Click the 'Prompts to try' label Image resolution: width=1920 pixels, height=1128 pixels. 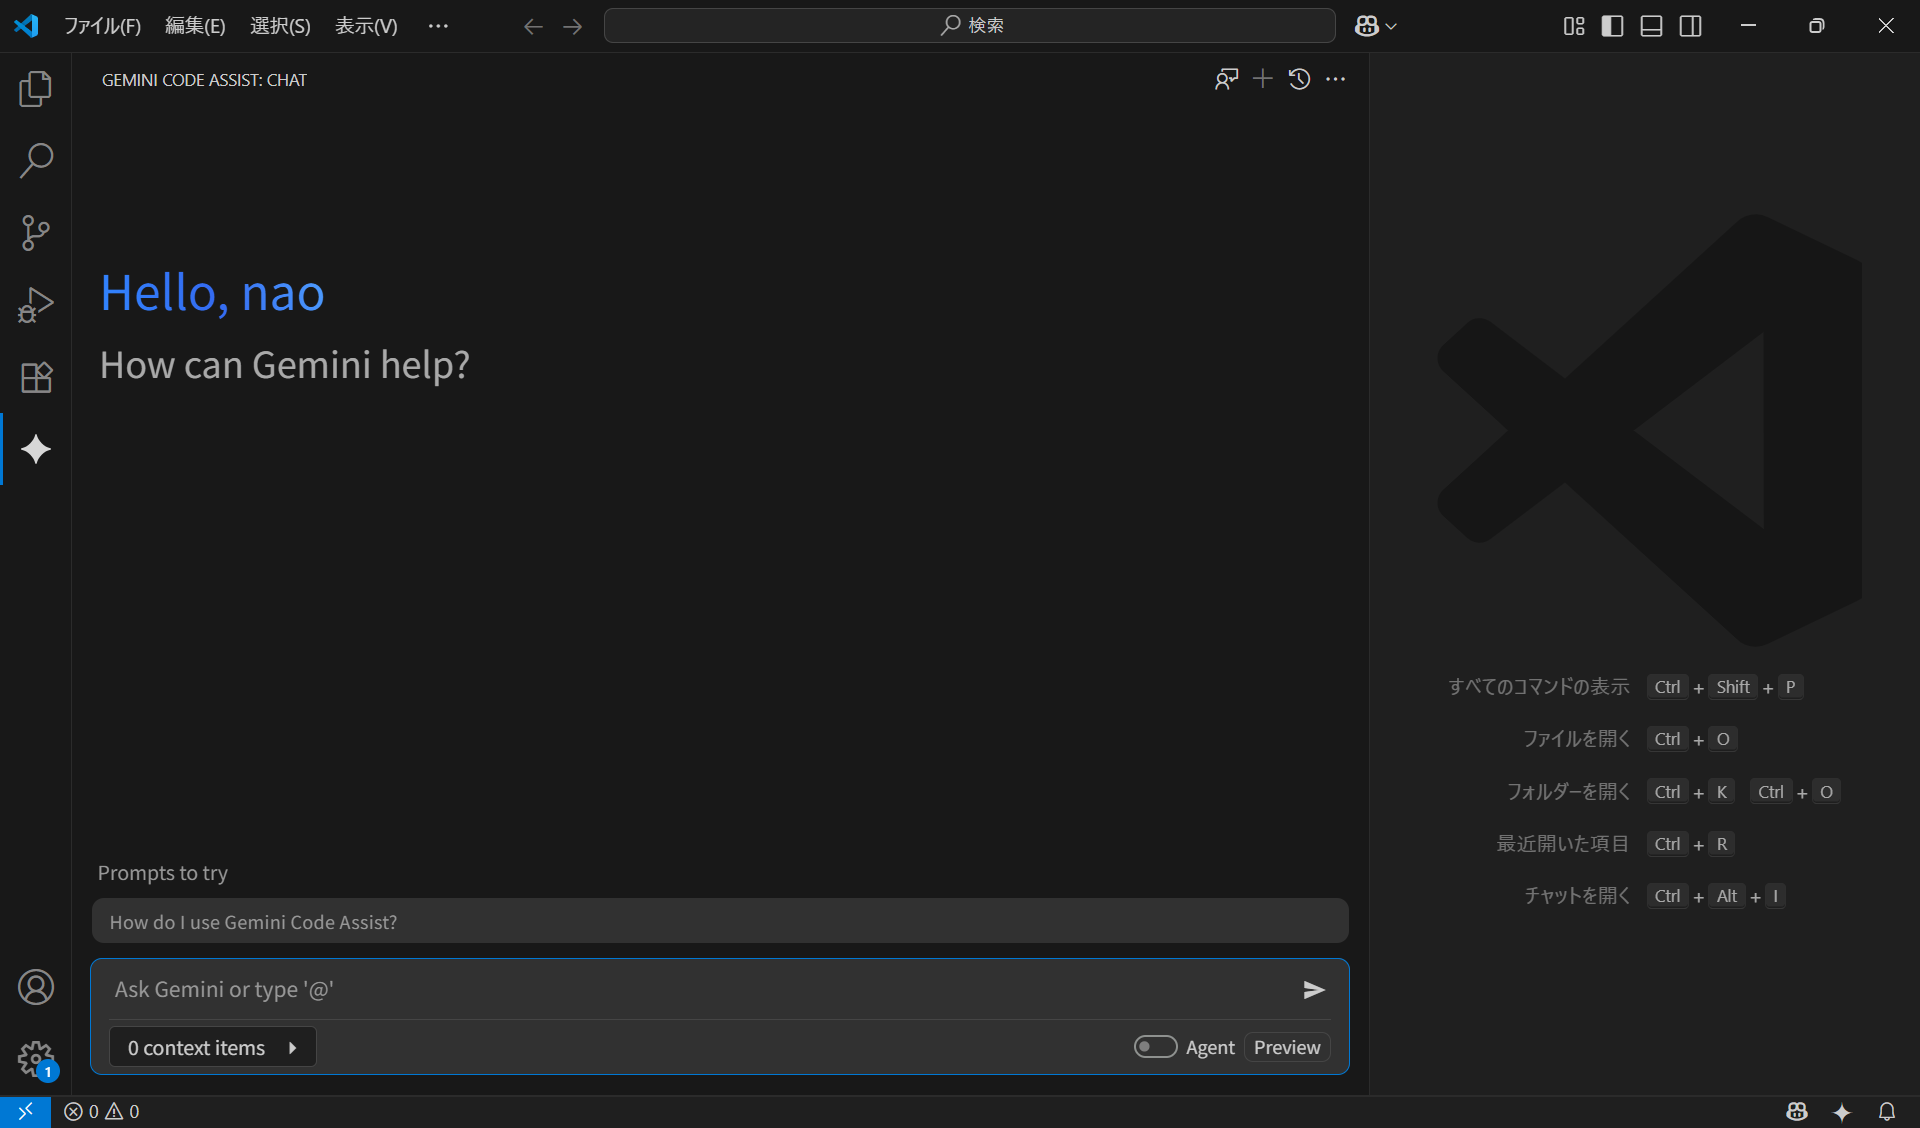point(163,873)
